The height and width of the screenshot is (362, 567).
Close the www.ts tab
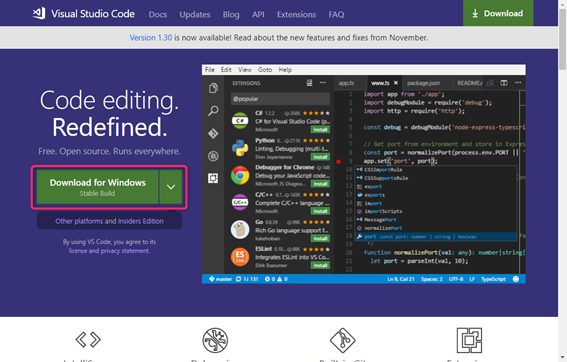(x=396, y=83)
